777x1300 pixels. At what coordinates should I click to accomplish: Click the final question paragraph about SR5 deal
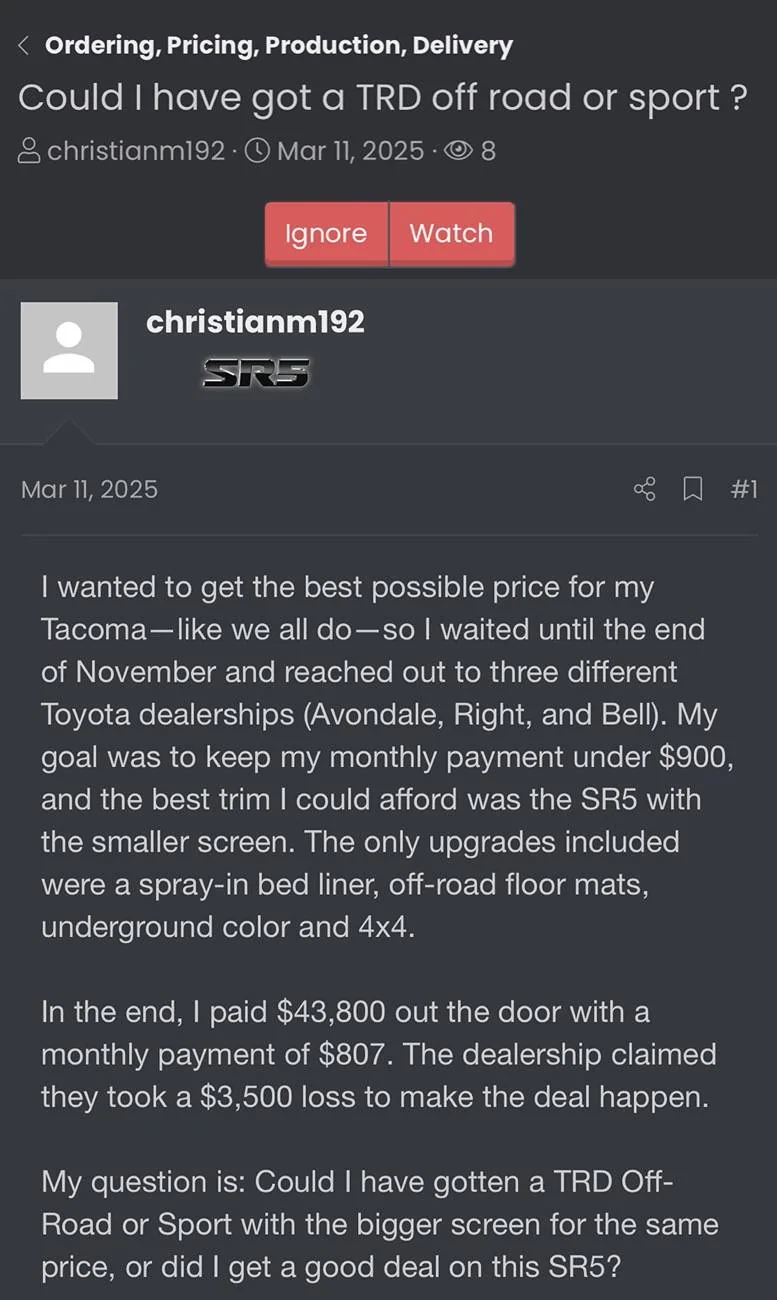tap(379, 1225)
